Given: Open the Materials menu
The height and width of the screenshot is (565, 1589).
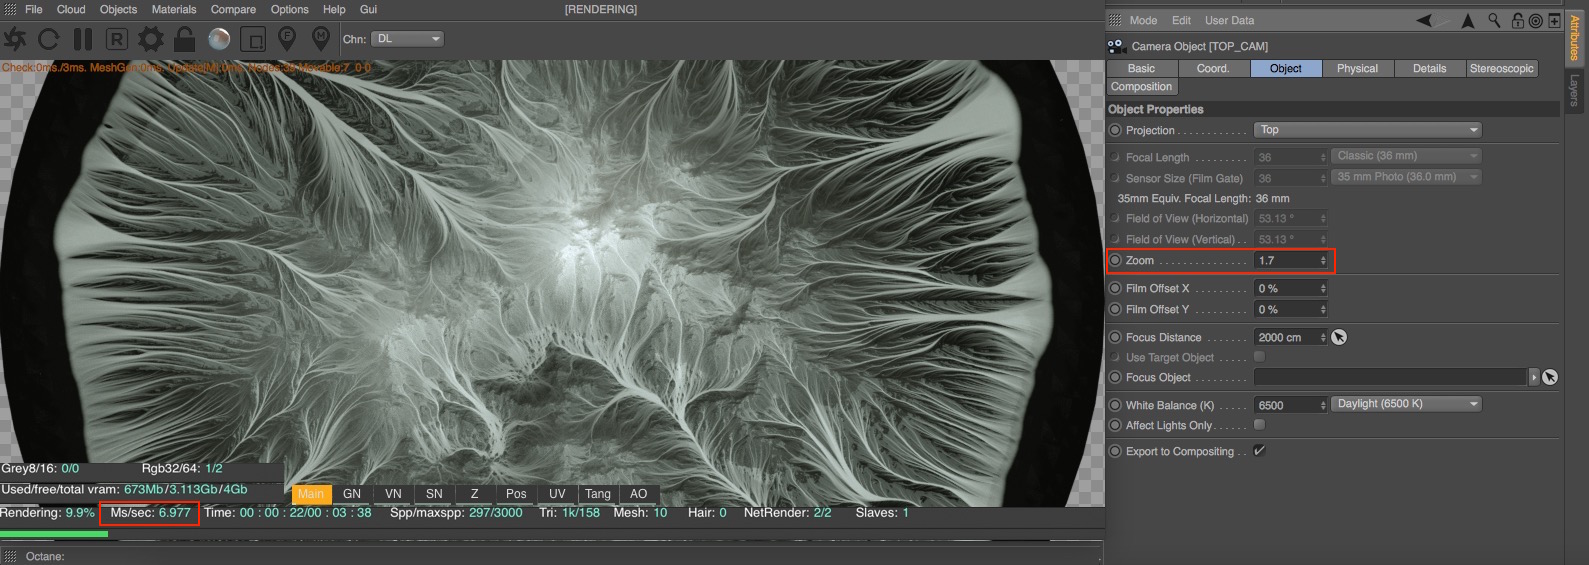Looking at the screenshot, I should click(174, 9).
